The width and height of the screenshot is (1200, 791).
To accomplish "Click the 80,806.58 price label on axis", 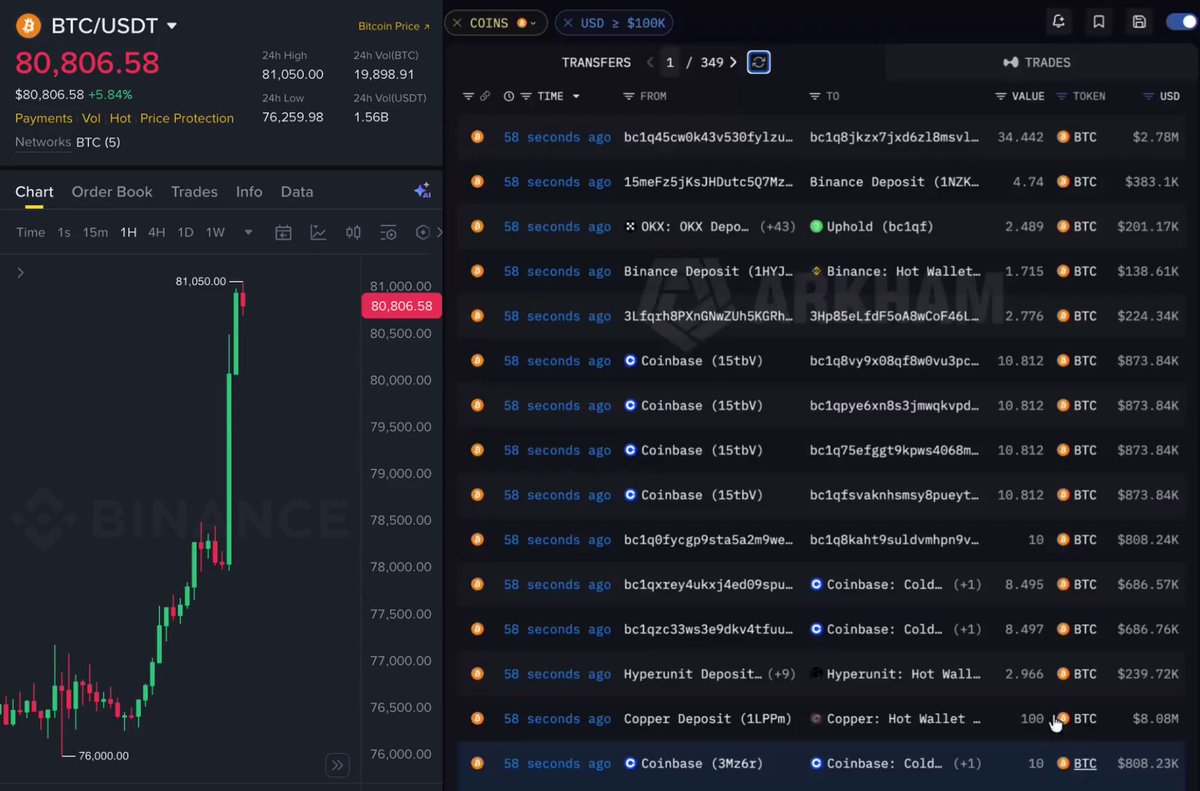I will 401,306.
